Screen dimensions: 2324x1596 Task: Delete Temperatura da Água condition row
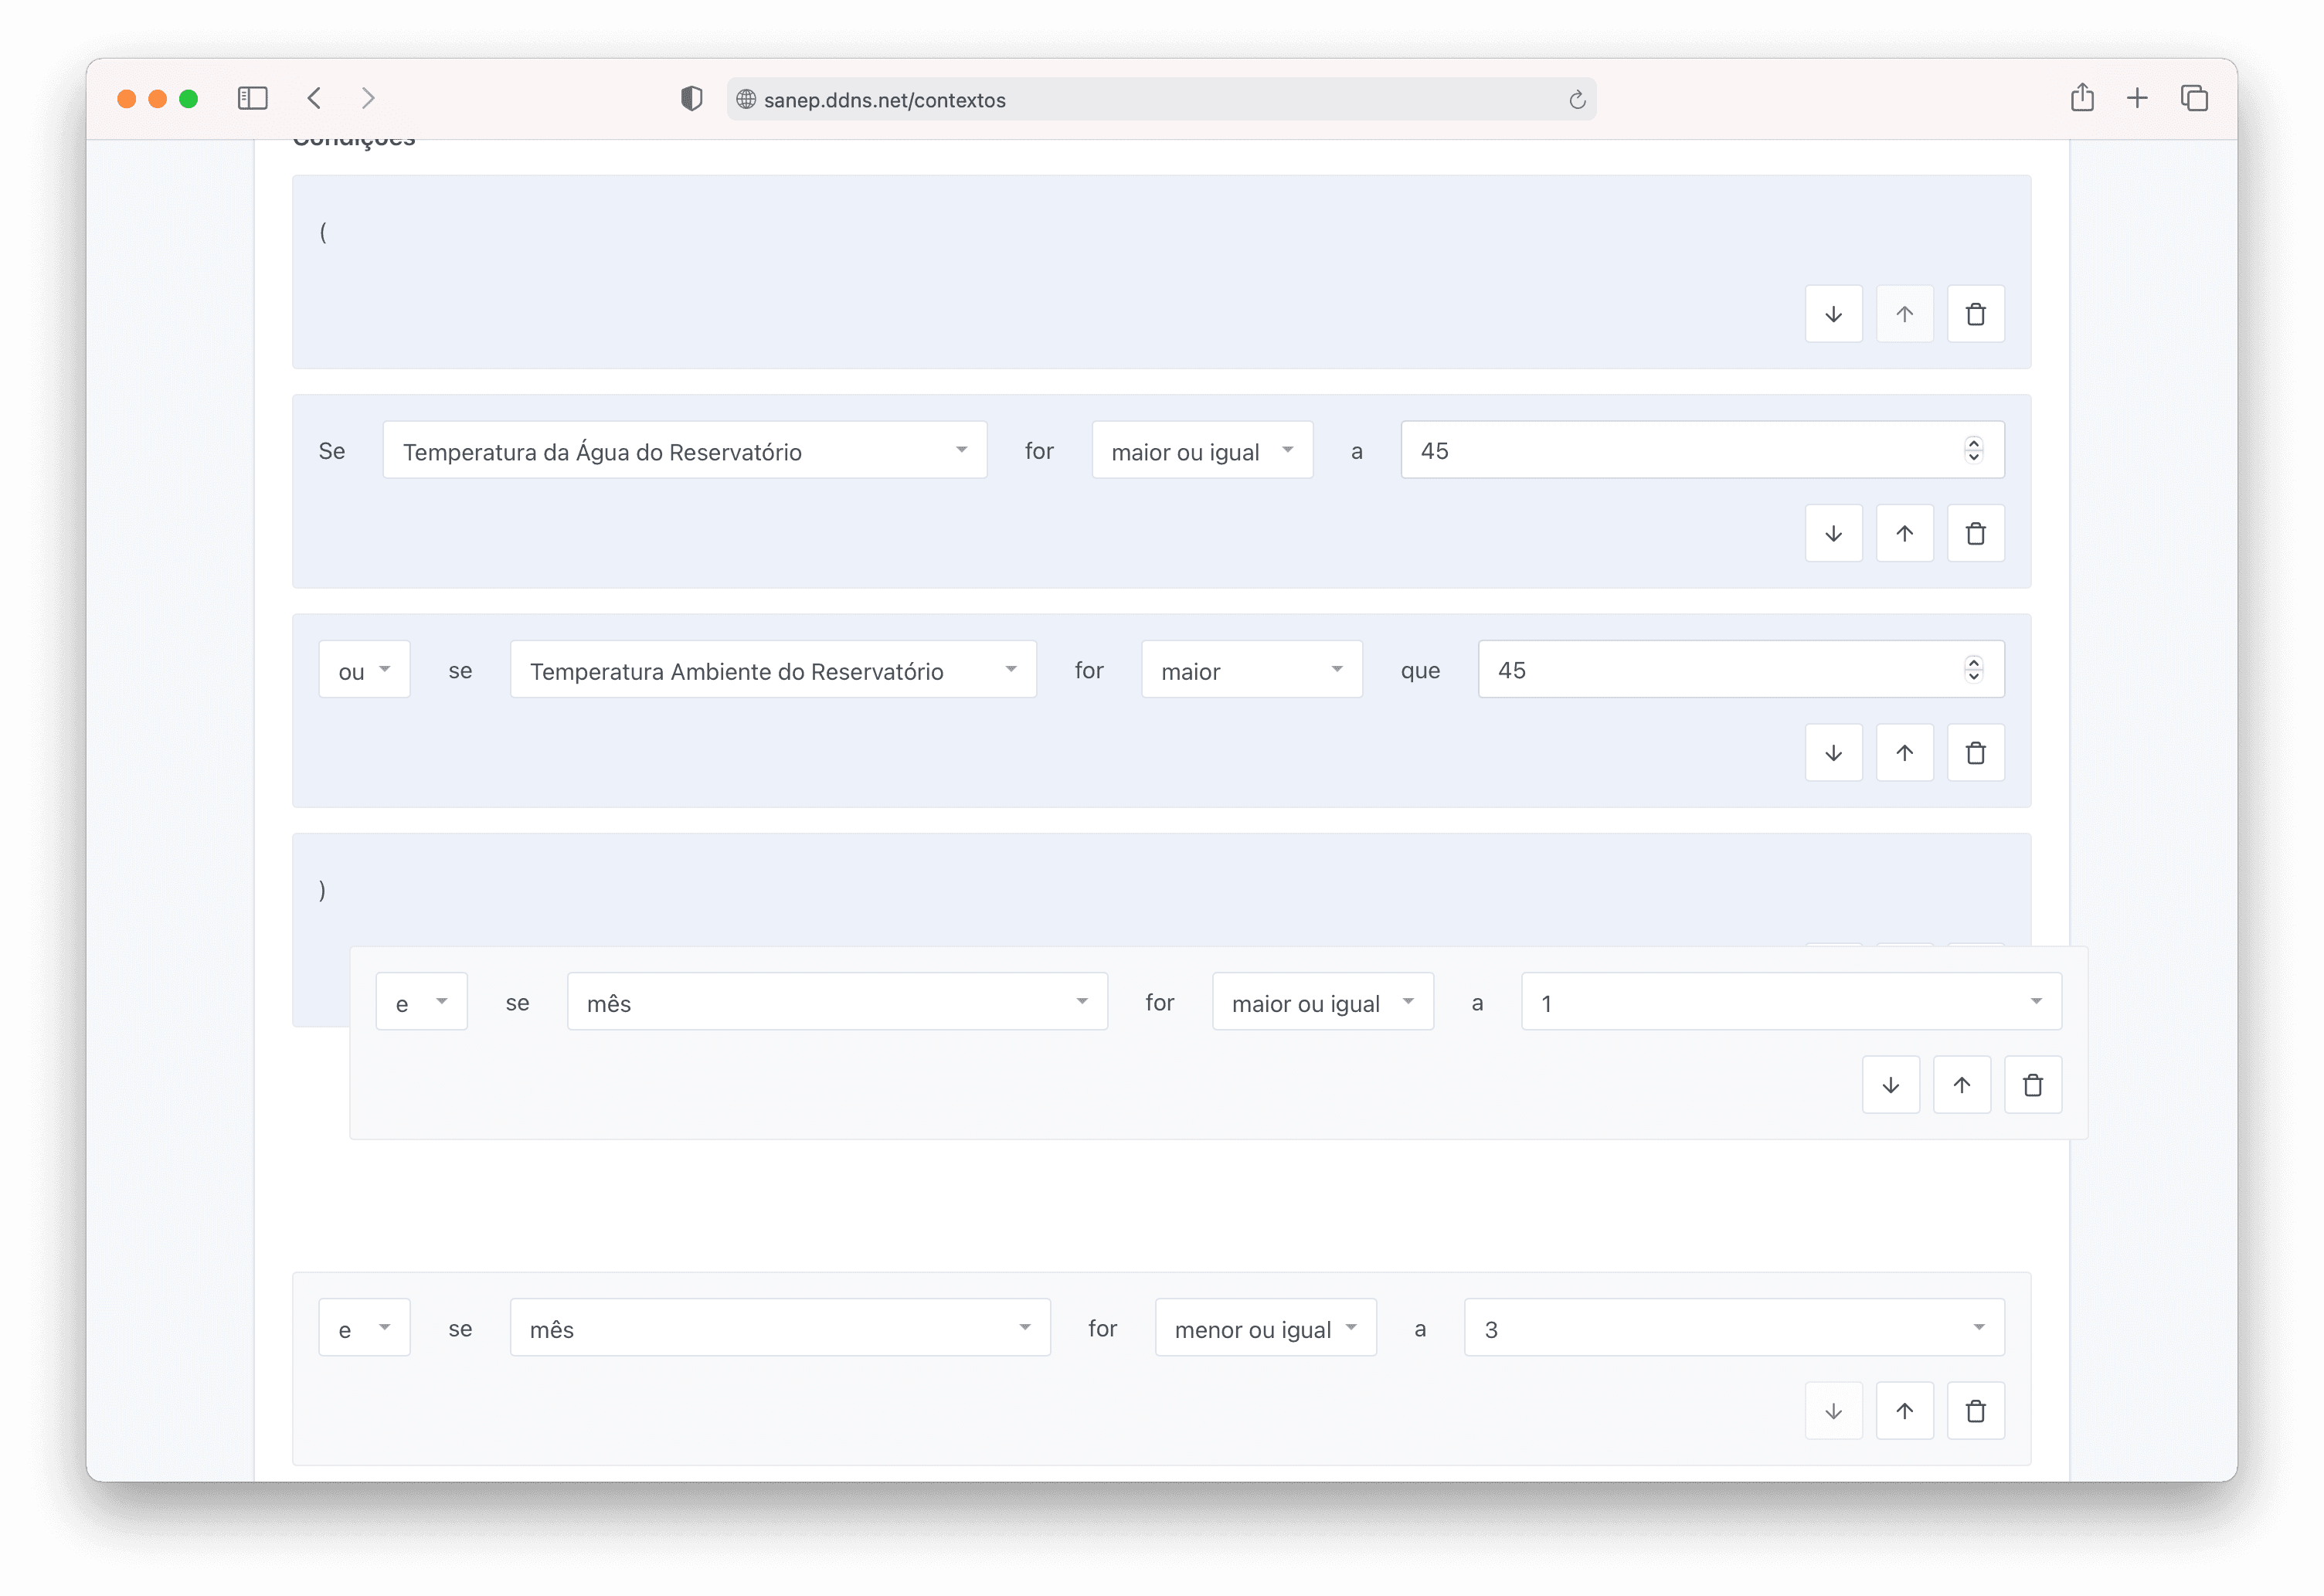tap(1975, 533)
